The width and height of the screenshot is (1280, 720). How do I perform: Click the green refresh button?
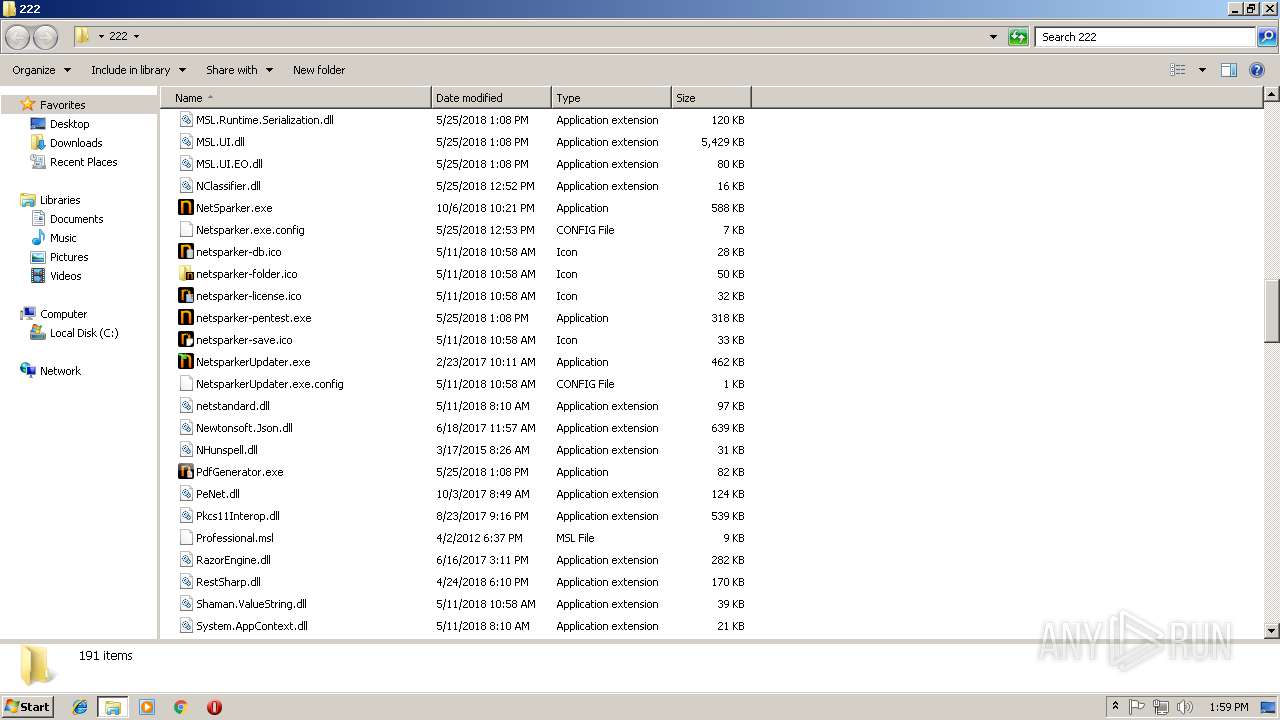point(1018,37)
